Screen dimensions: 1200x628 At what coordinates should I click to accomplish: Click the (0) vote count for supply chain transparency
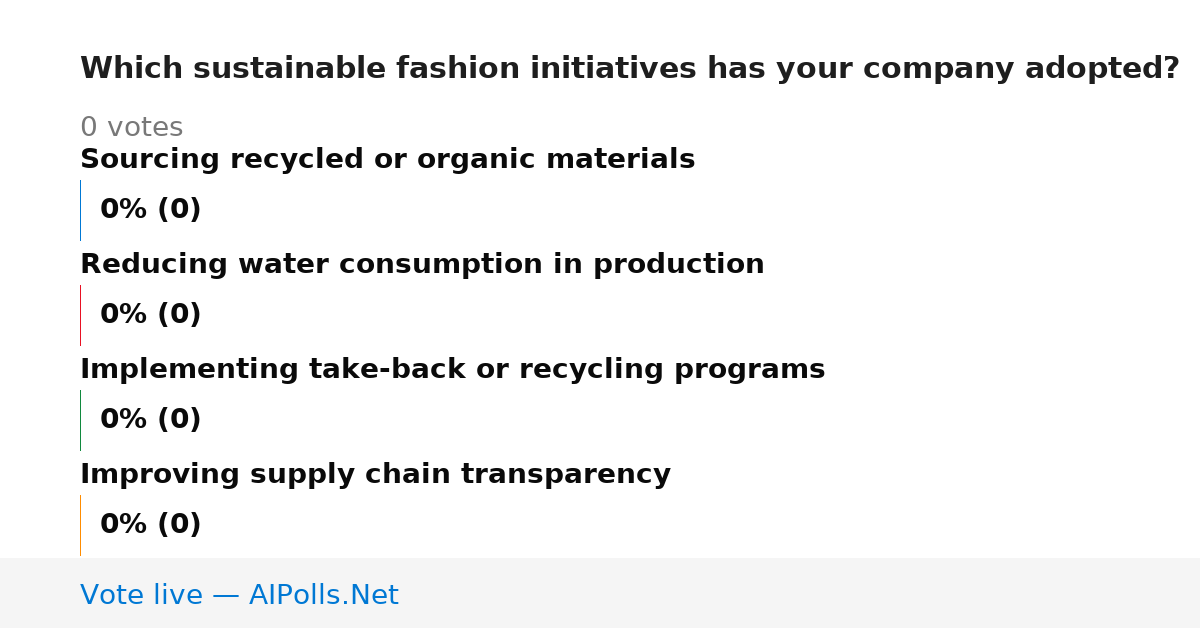pyautogui.click(x=179, y=525)
